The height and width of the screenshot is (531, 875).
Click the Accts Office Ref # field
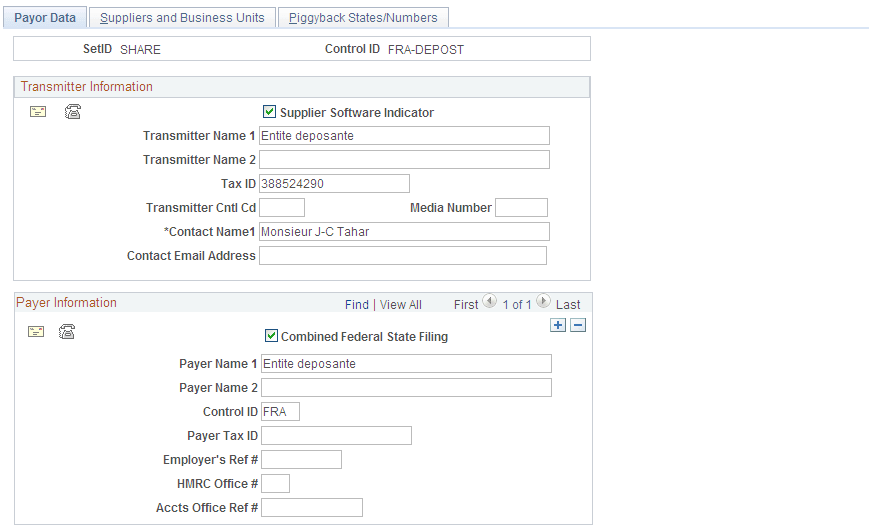click(x=312, y=508)
